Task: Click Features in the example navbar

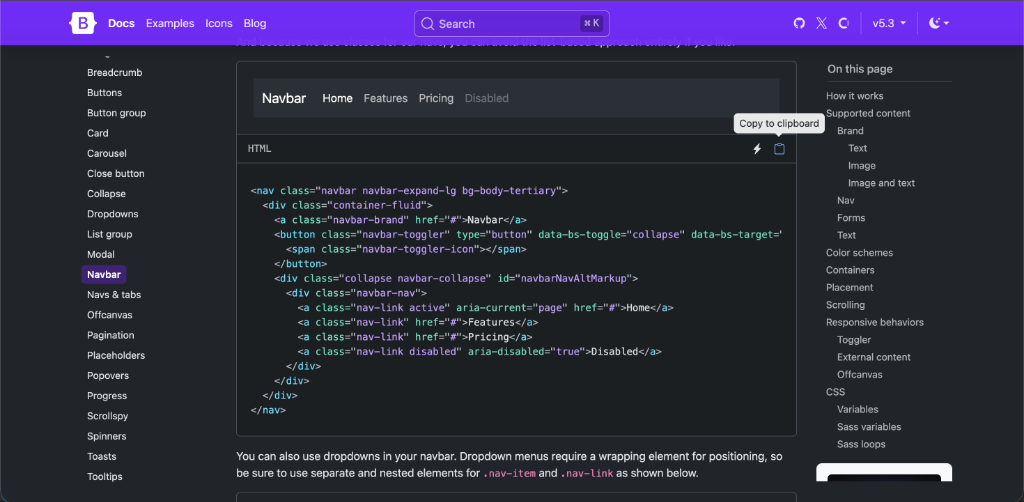Action: (385, 99)
